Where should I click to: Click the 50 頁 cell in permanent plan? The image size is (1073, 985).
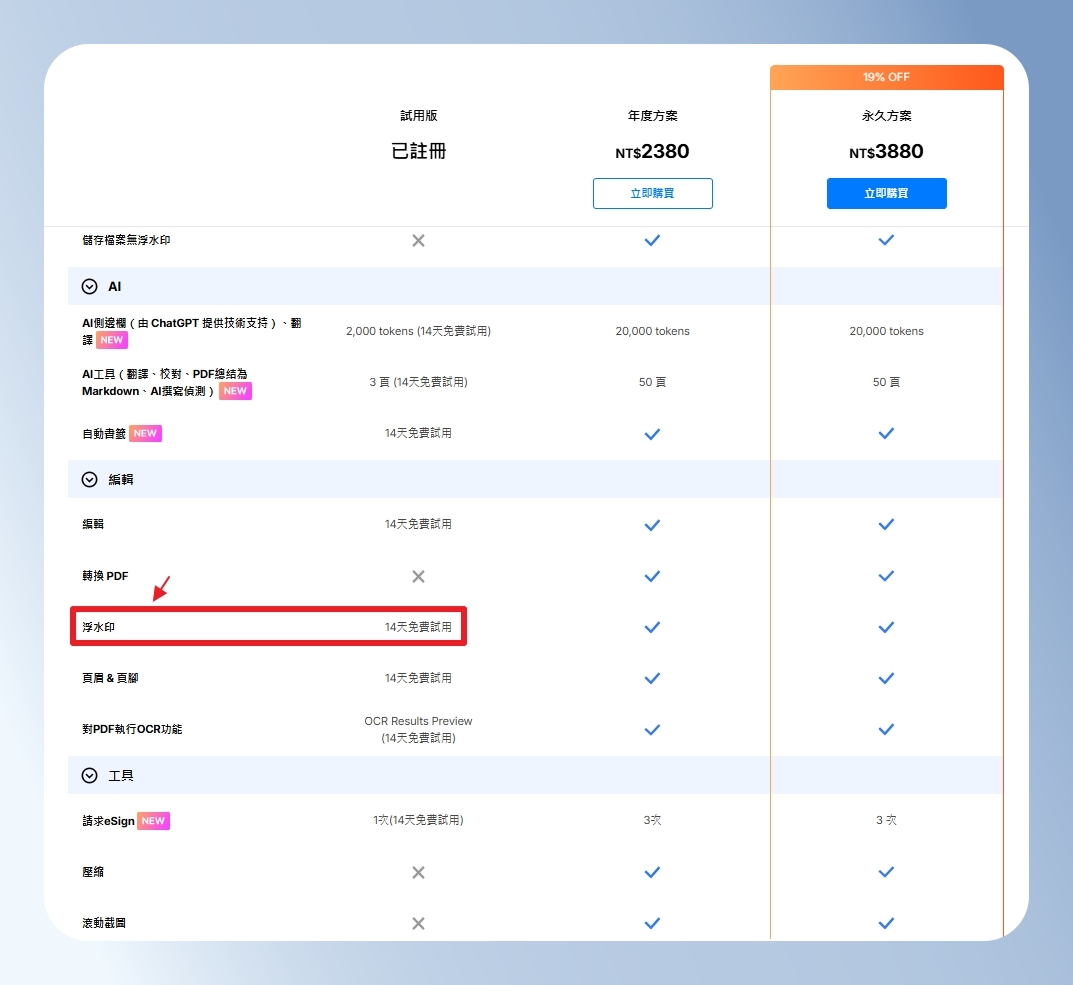886,382
